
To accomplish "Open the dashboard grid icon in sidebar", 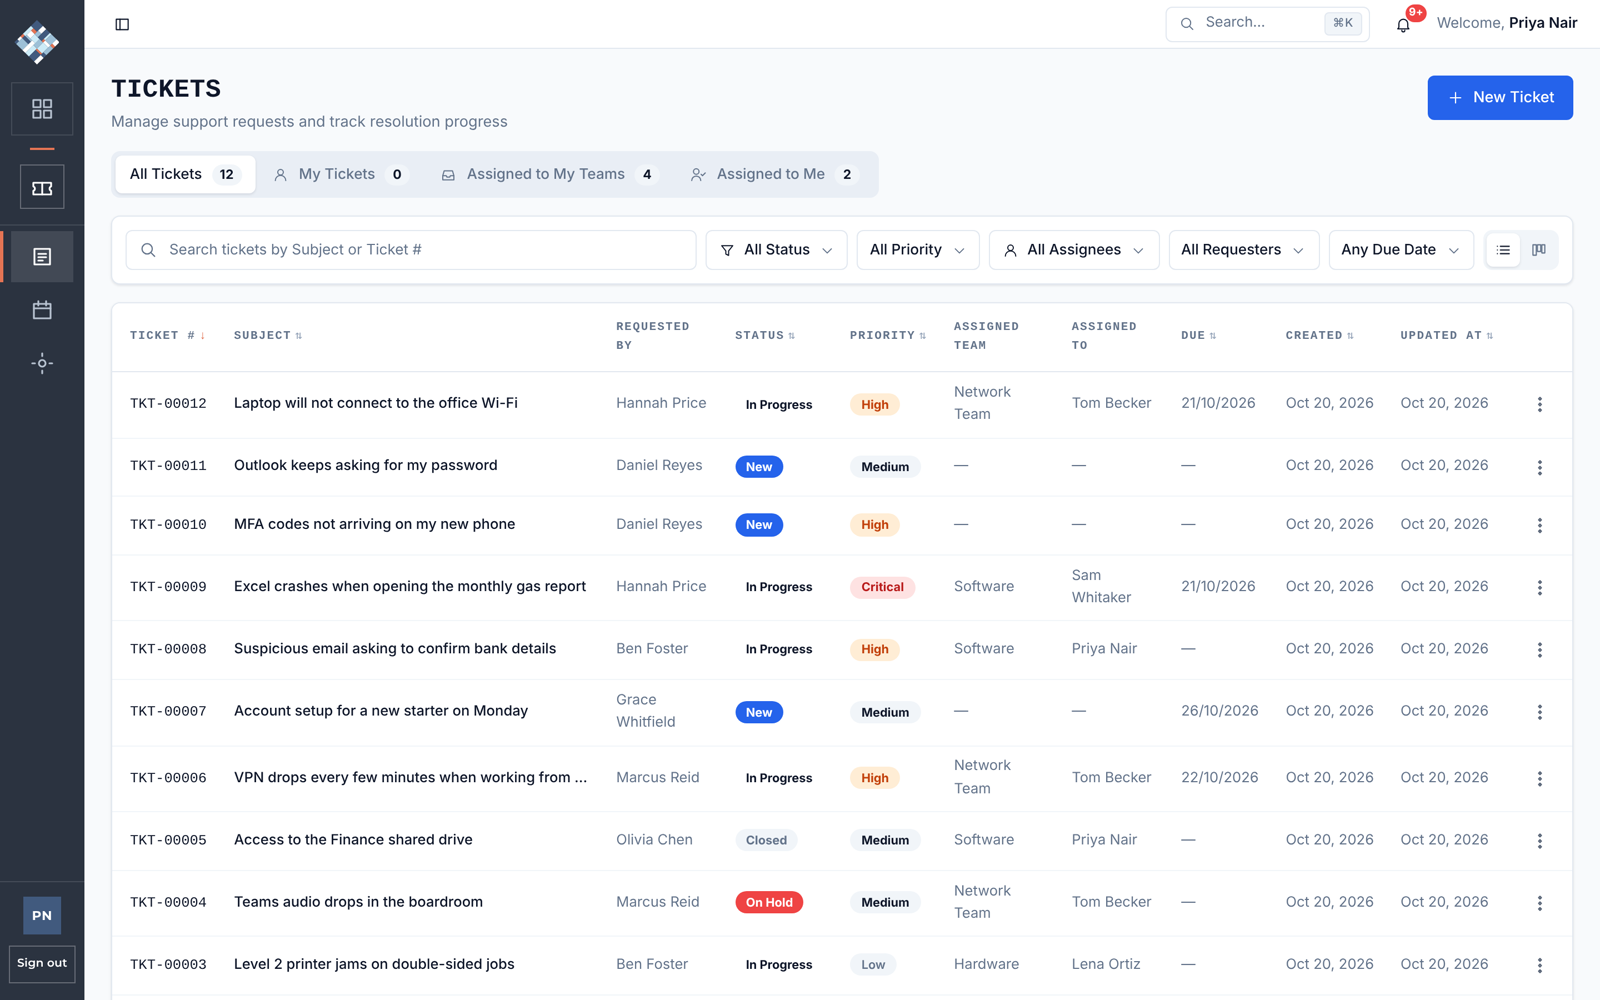I will 42,109.
